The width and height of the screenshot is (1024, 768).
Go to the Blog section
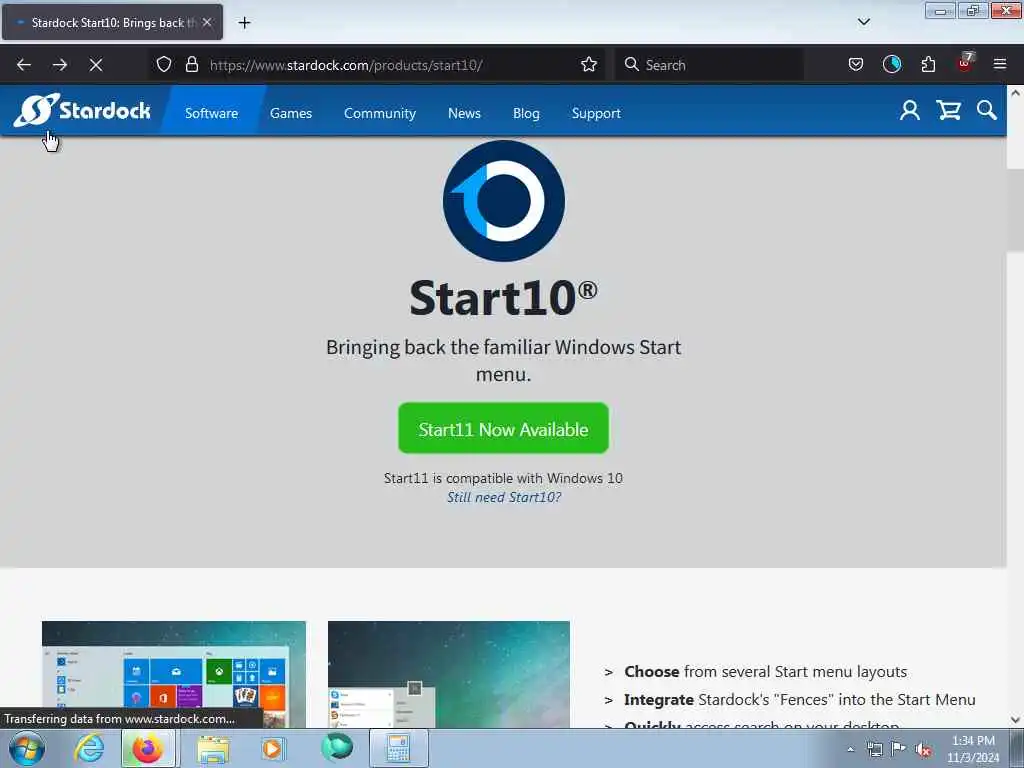[x=526, y=113]
